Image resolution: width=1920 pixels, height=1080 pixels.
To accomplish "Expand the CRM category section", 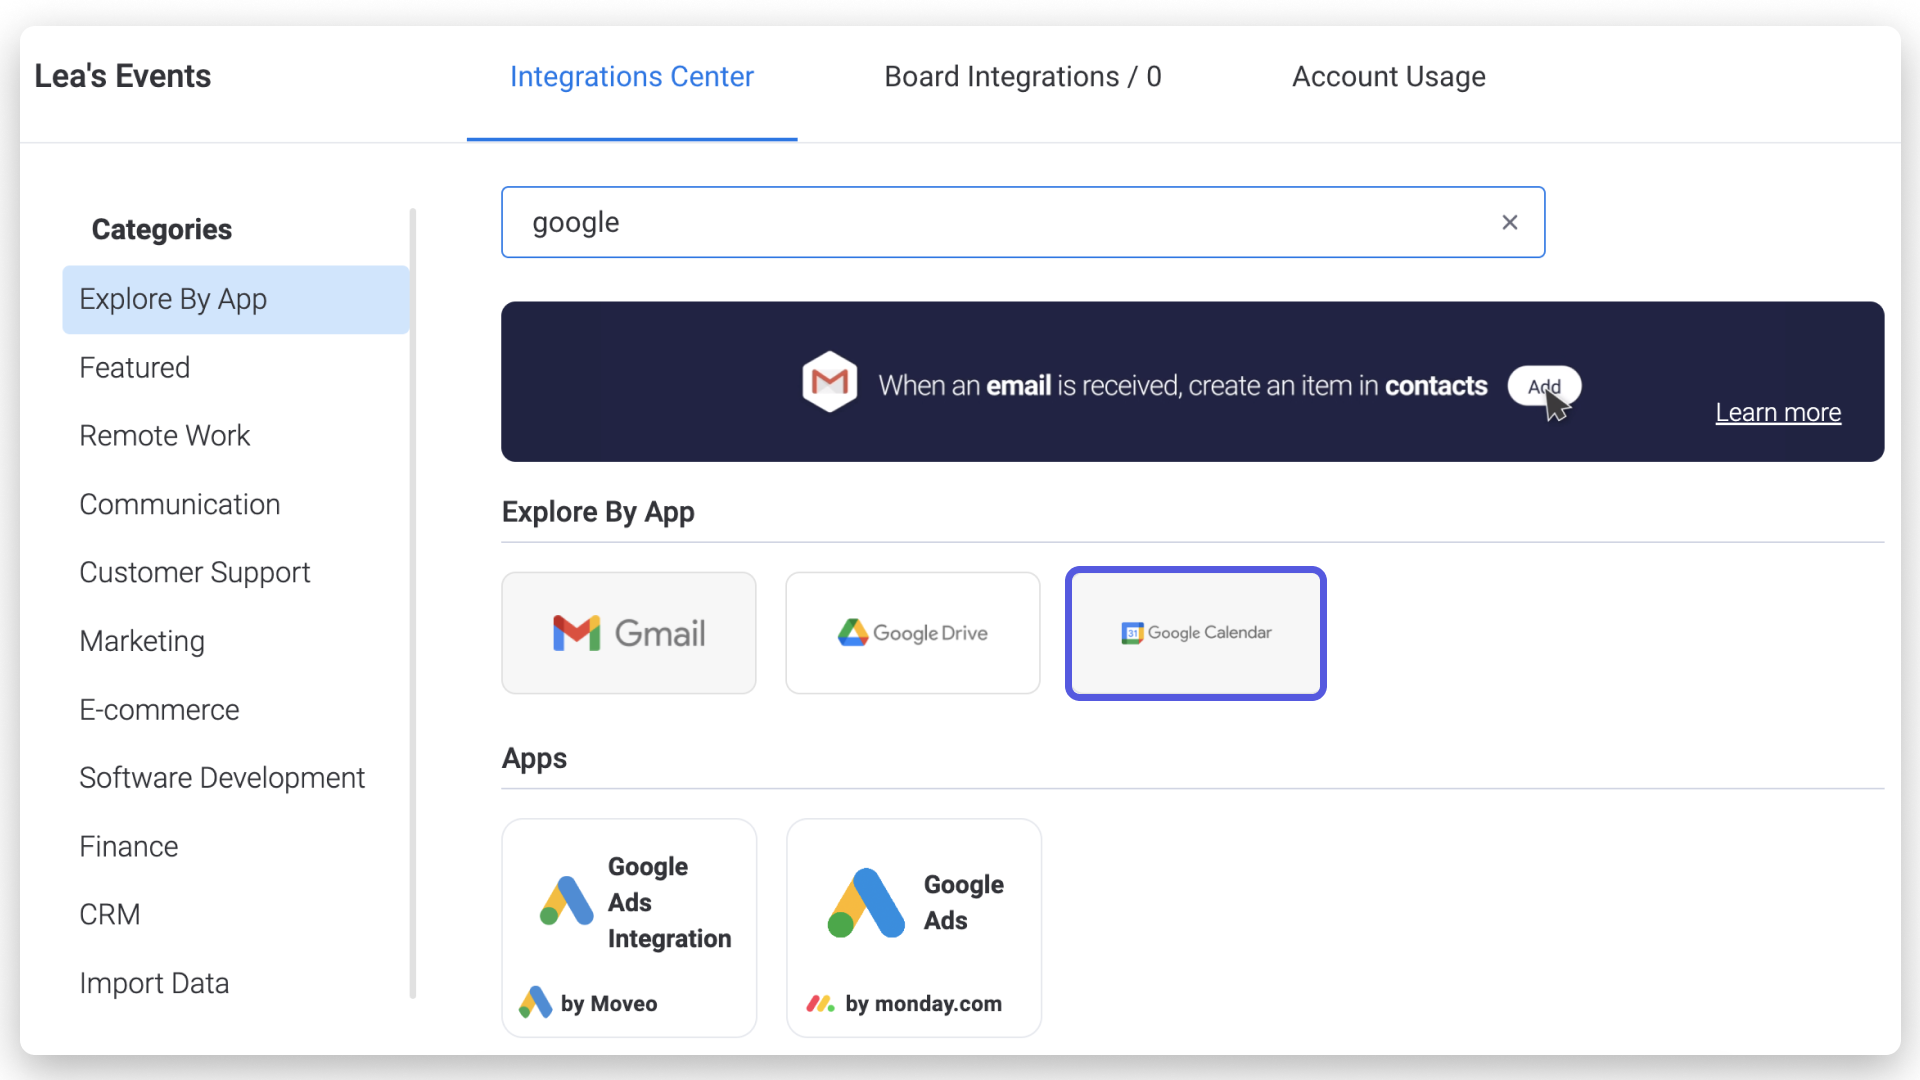I will (108, 915).
